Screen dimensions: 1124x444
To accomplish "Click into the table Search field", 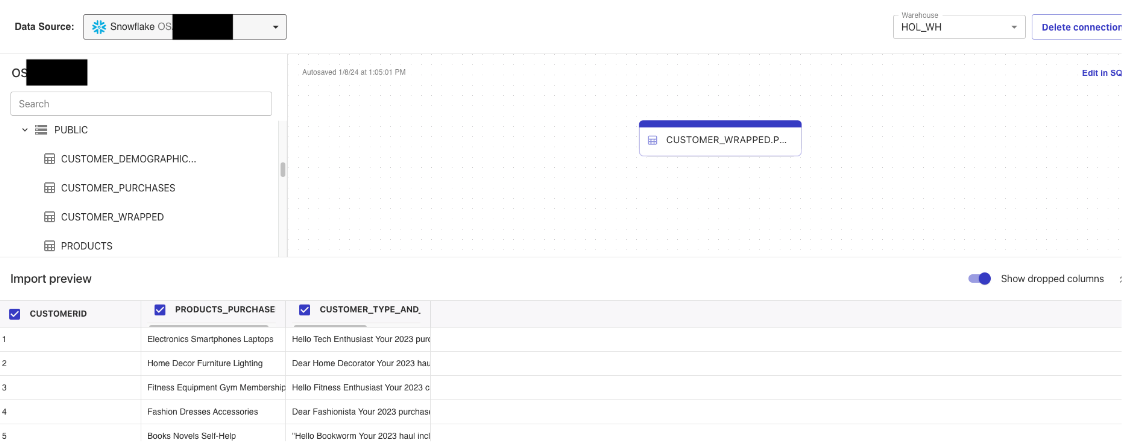I will (140, 104).
